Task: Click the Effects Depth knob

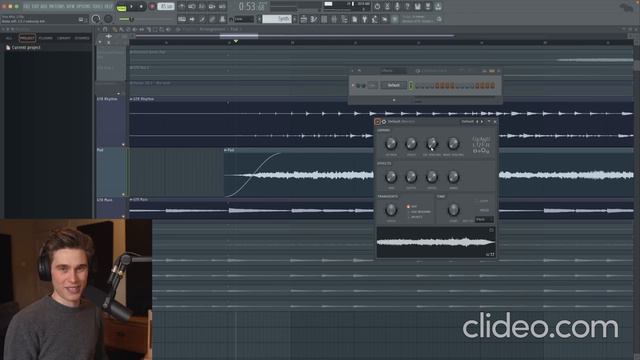Action: 411,177
